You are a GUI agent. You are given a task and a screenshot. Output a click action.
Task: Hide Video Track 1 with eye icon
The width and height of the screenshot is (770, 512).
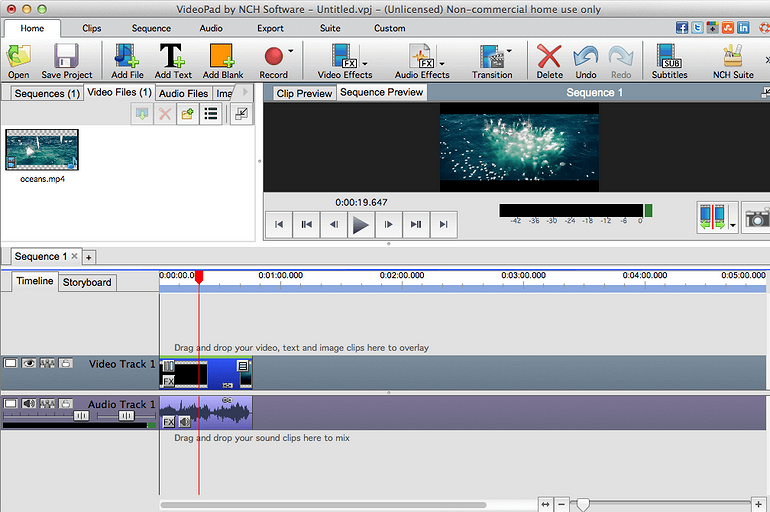29,364
